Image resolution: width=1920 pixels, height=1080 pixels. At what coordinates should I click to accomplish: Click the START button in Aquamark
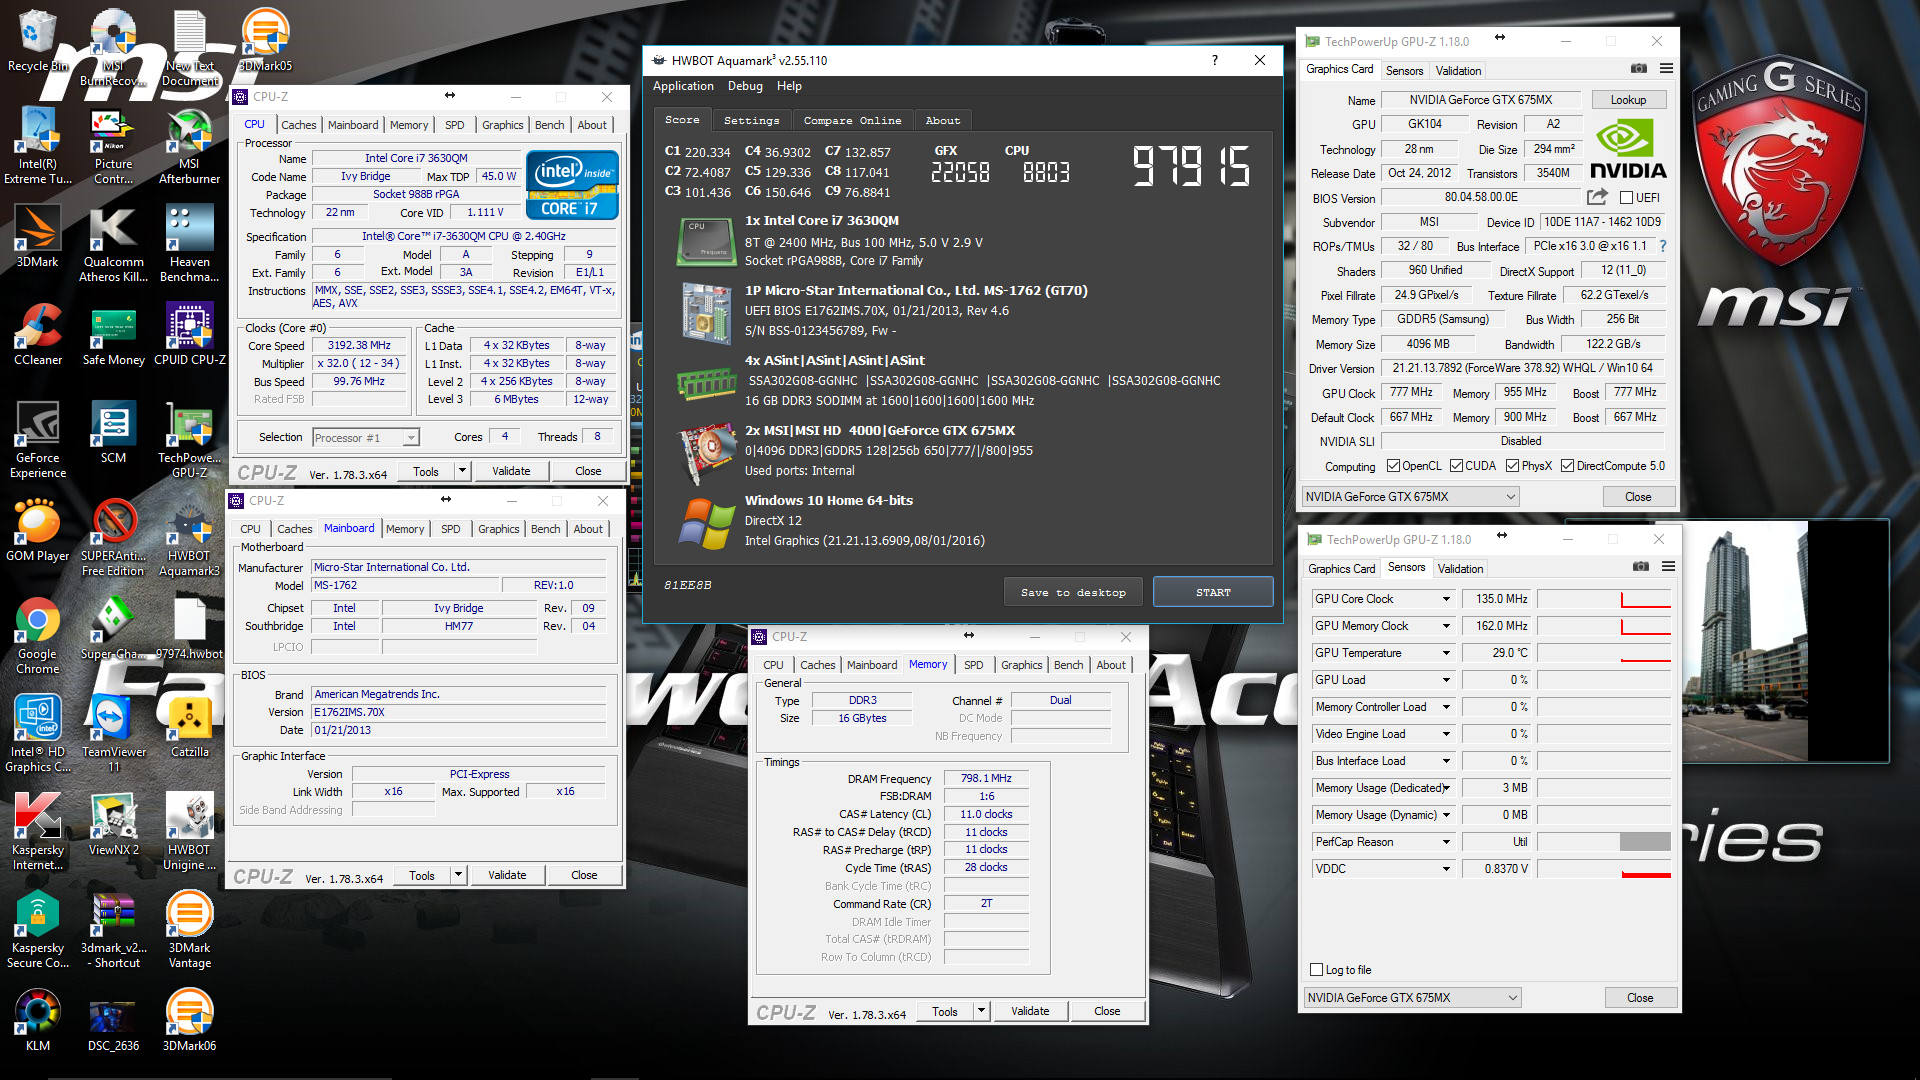point(1213,592)
